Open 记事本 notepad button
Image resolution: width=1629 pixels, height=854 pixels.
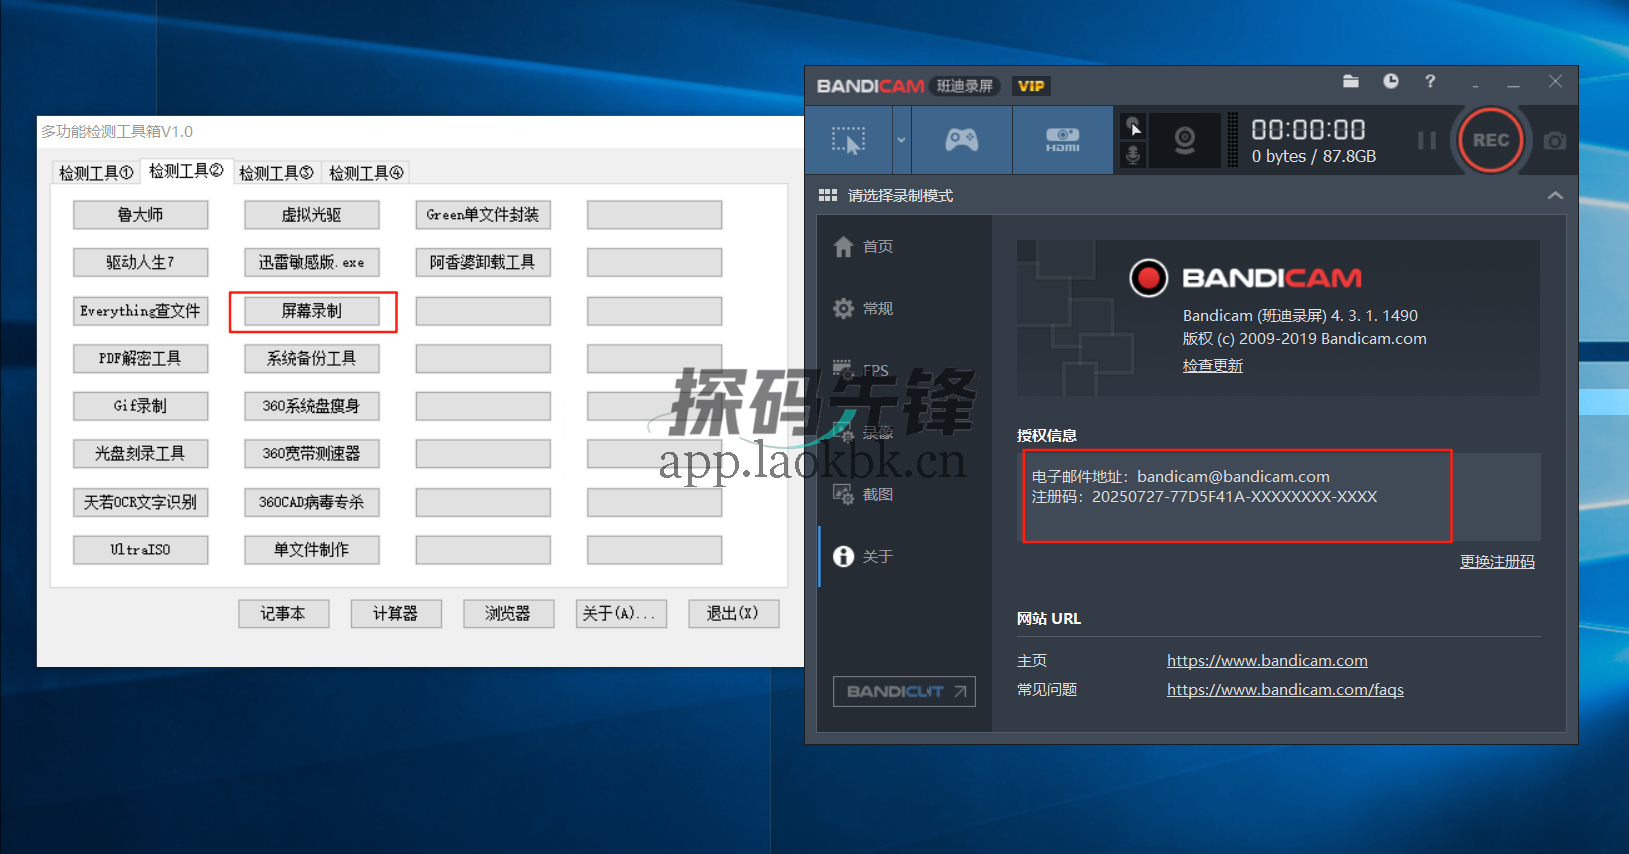[284, 614]
